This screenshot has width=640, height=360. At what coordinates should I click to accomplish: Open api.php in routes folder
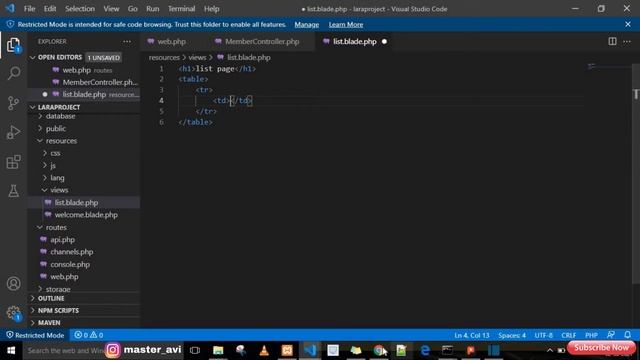[62, 240]
